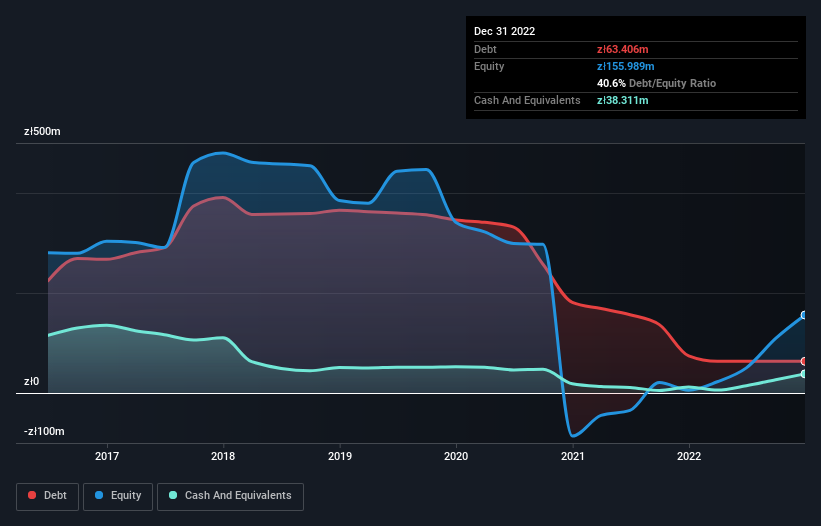Click the 2022 x-axis label
Viewport: 821px width, 526px height.
point(689,456)
